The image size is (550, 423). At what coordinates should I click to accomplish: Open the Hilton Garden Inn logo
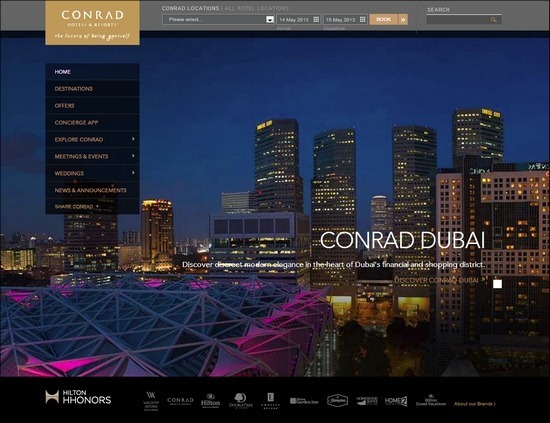[304, 401]
